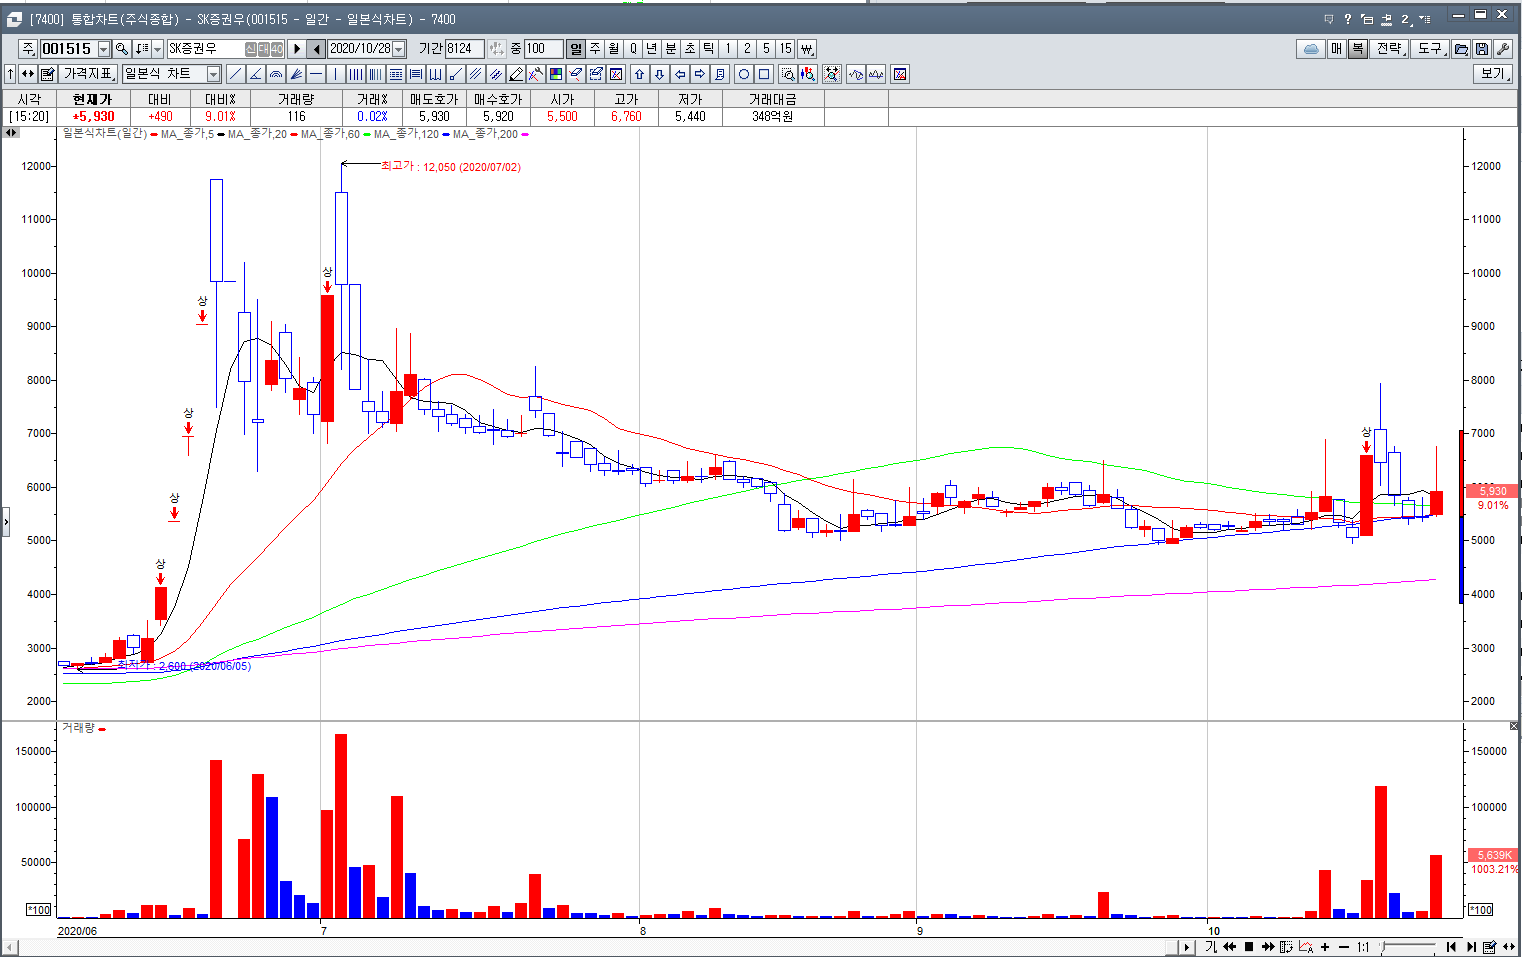Toggle the 매 button in top toolbar
This screenshot has width=1522, height=957.
click(1337, 48)
